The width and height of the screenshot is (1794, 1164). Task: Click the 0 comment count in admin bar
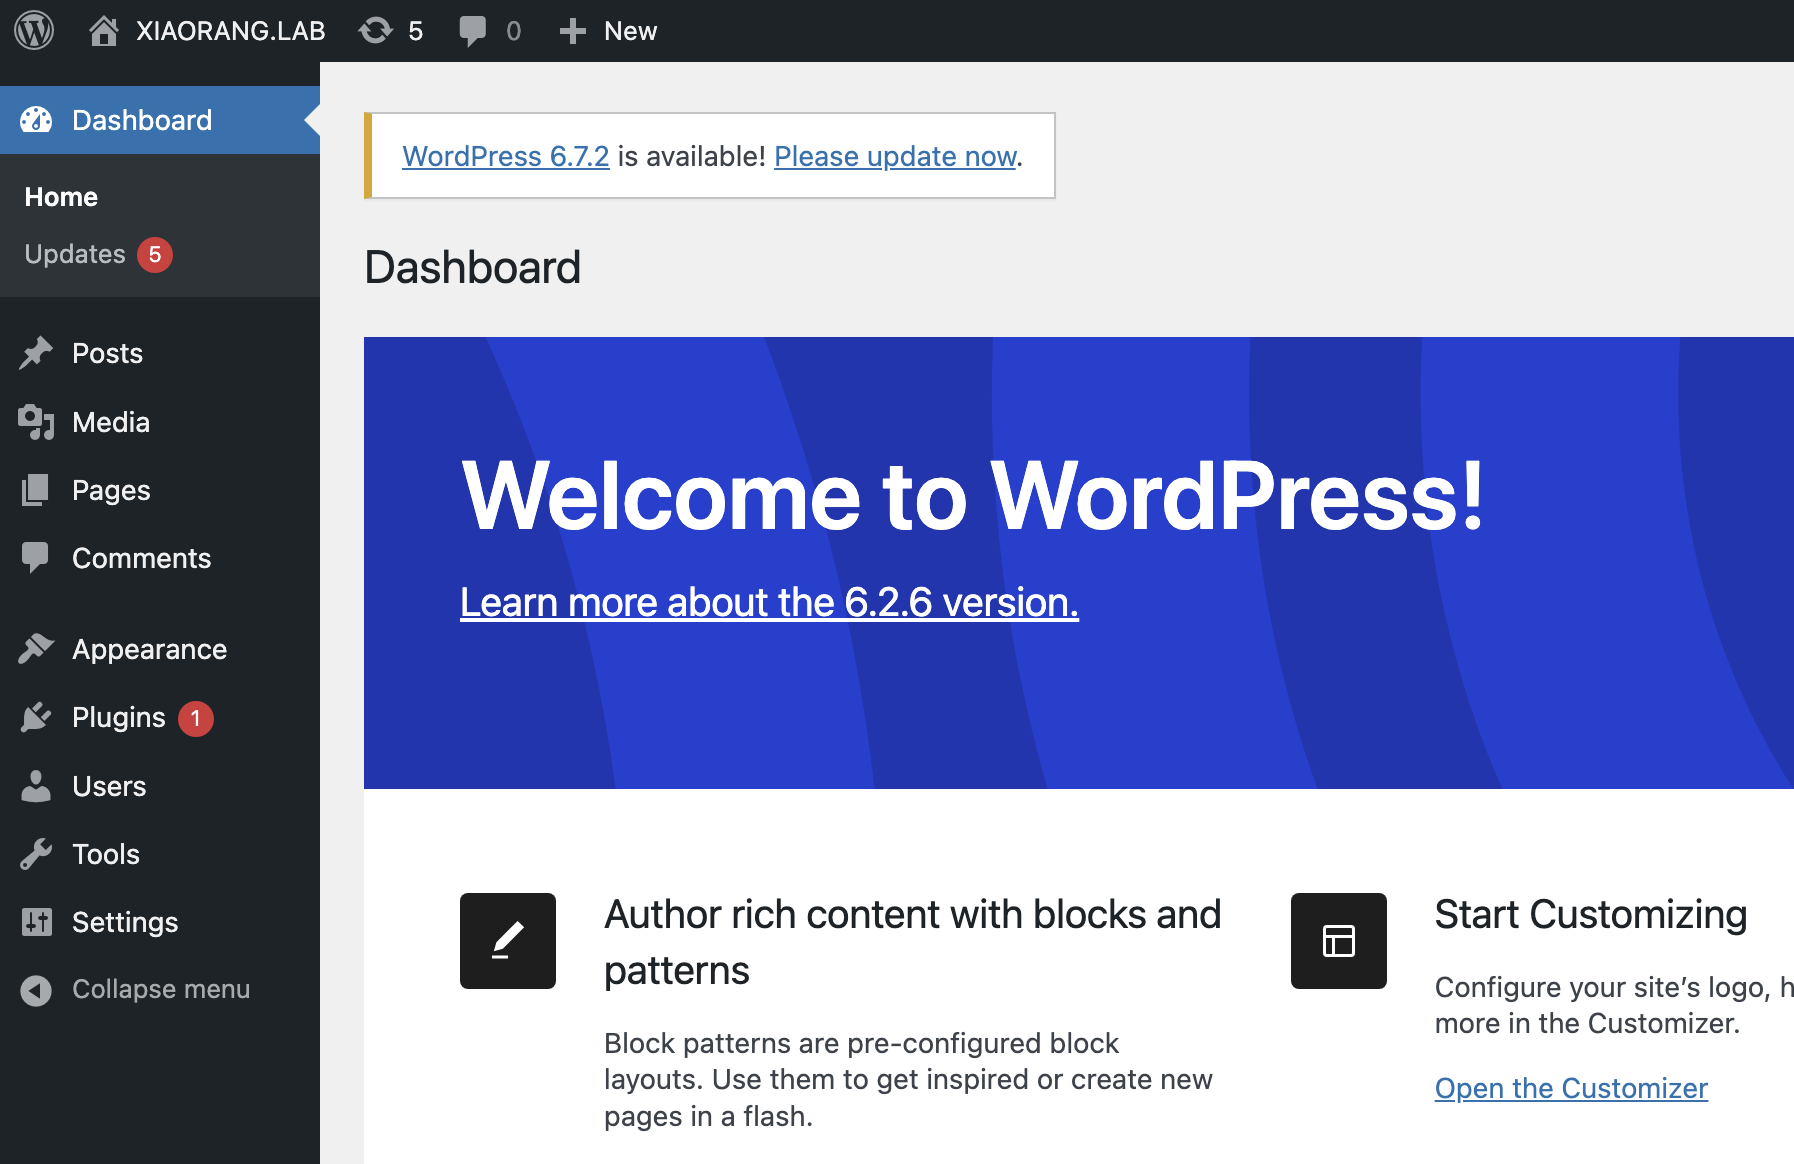click(514, 31)
